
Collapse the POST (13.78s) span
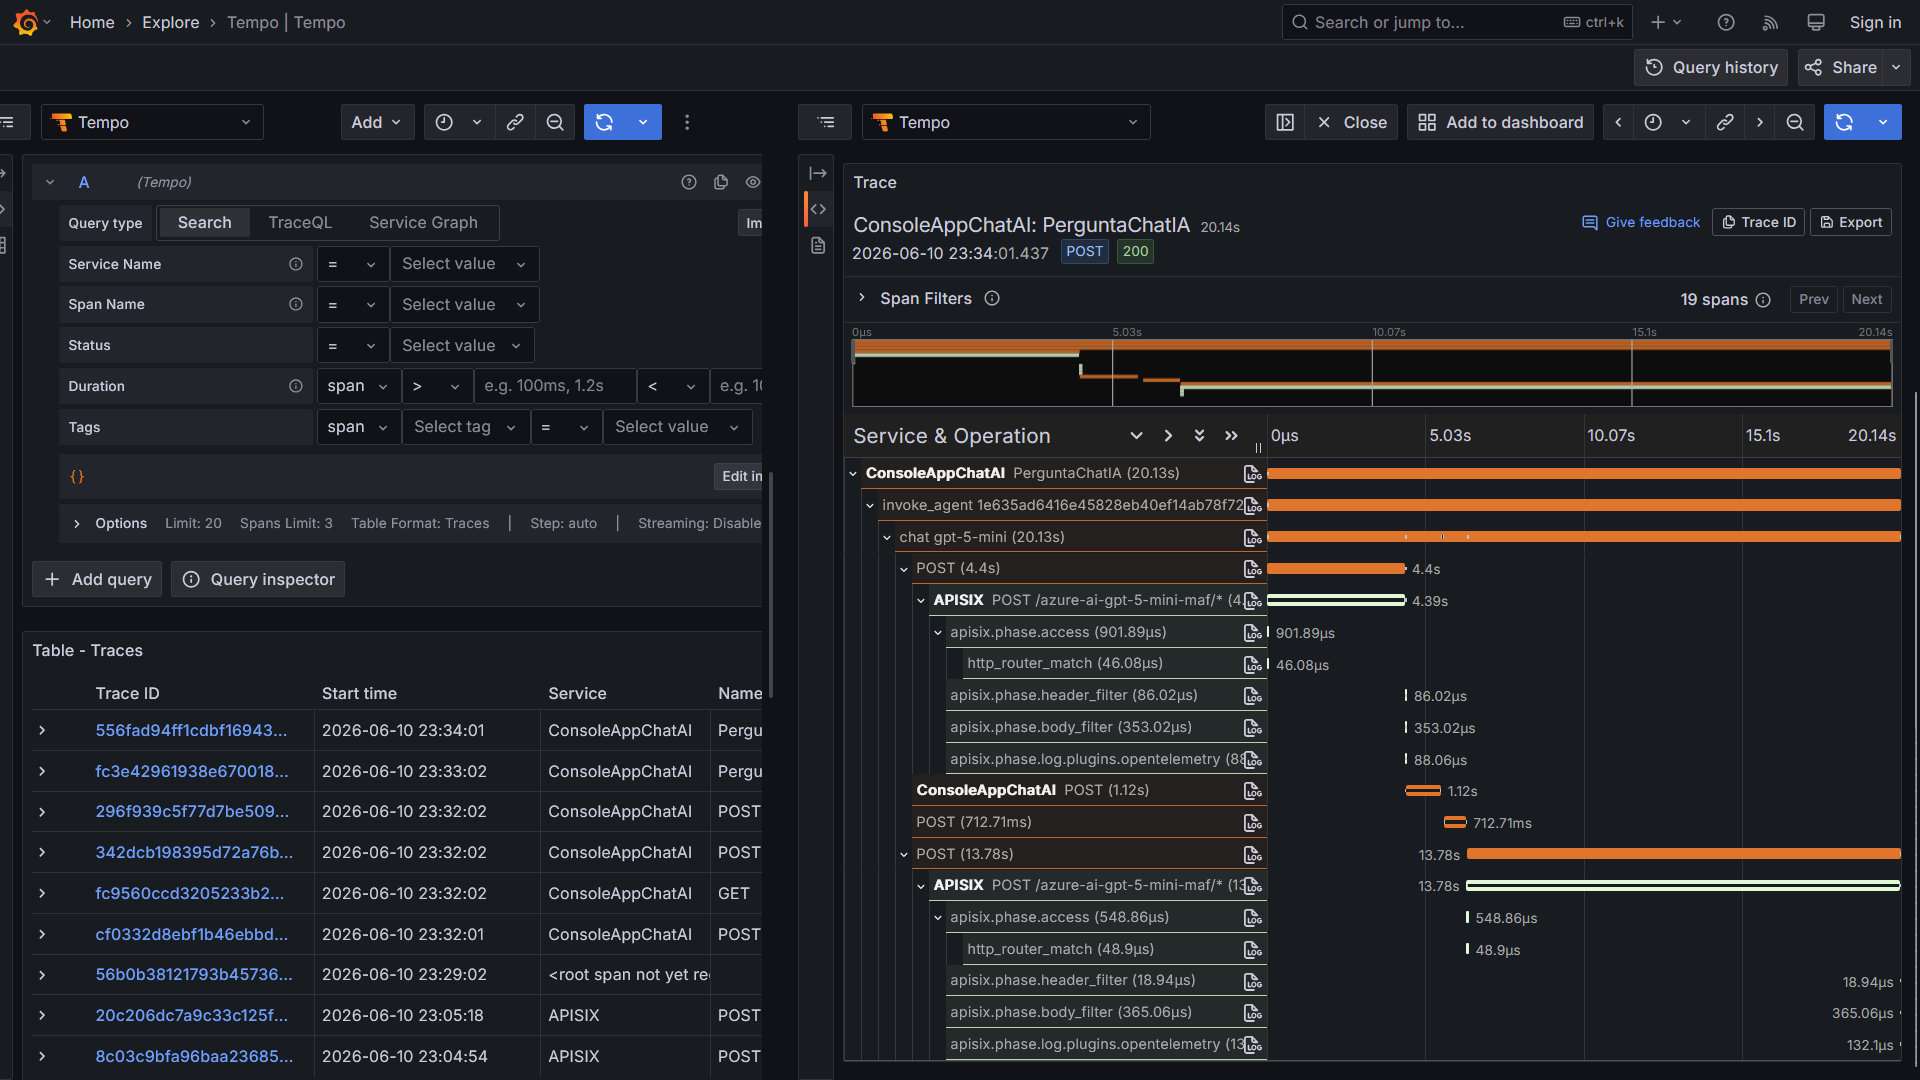904,854
